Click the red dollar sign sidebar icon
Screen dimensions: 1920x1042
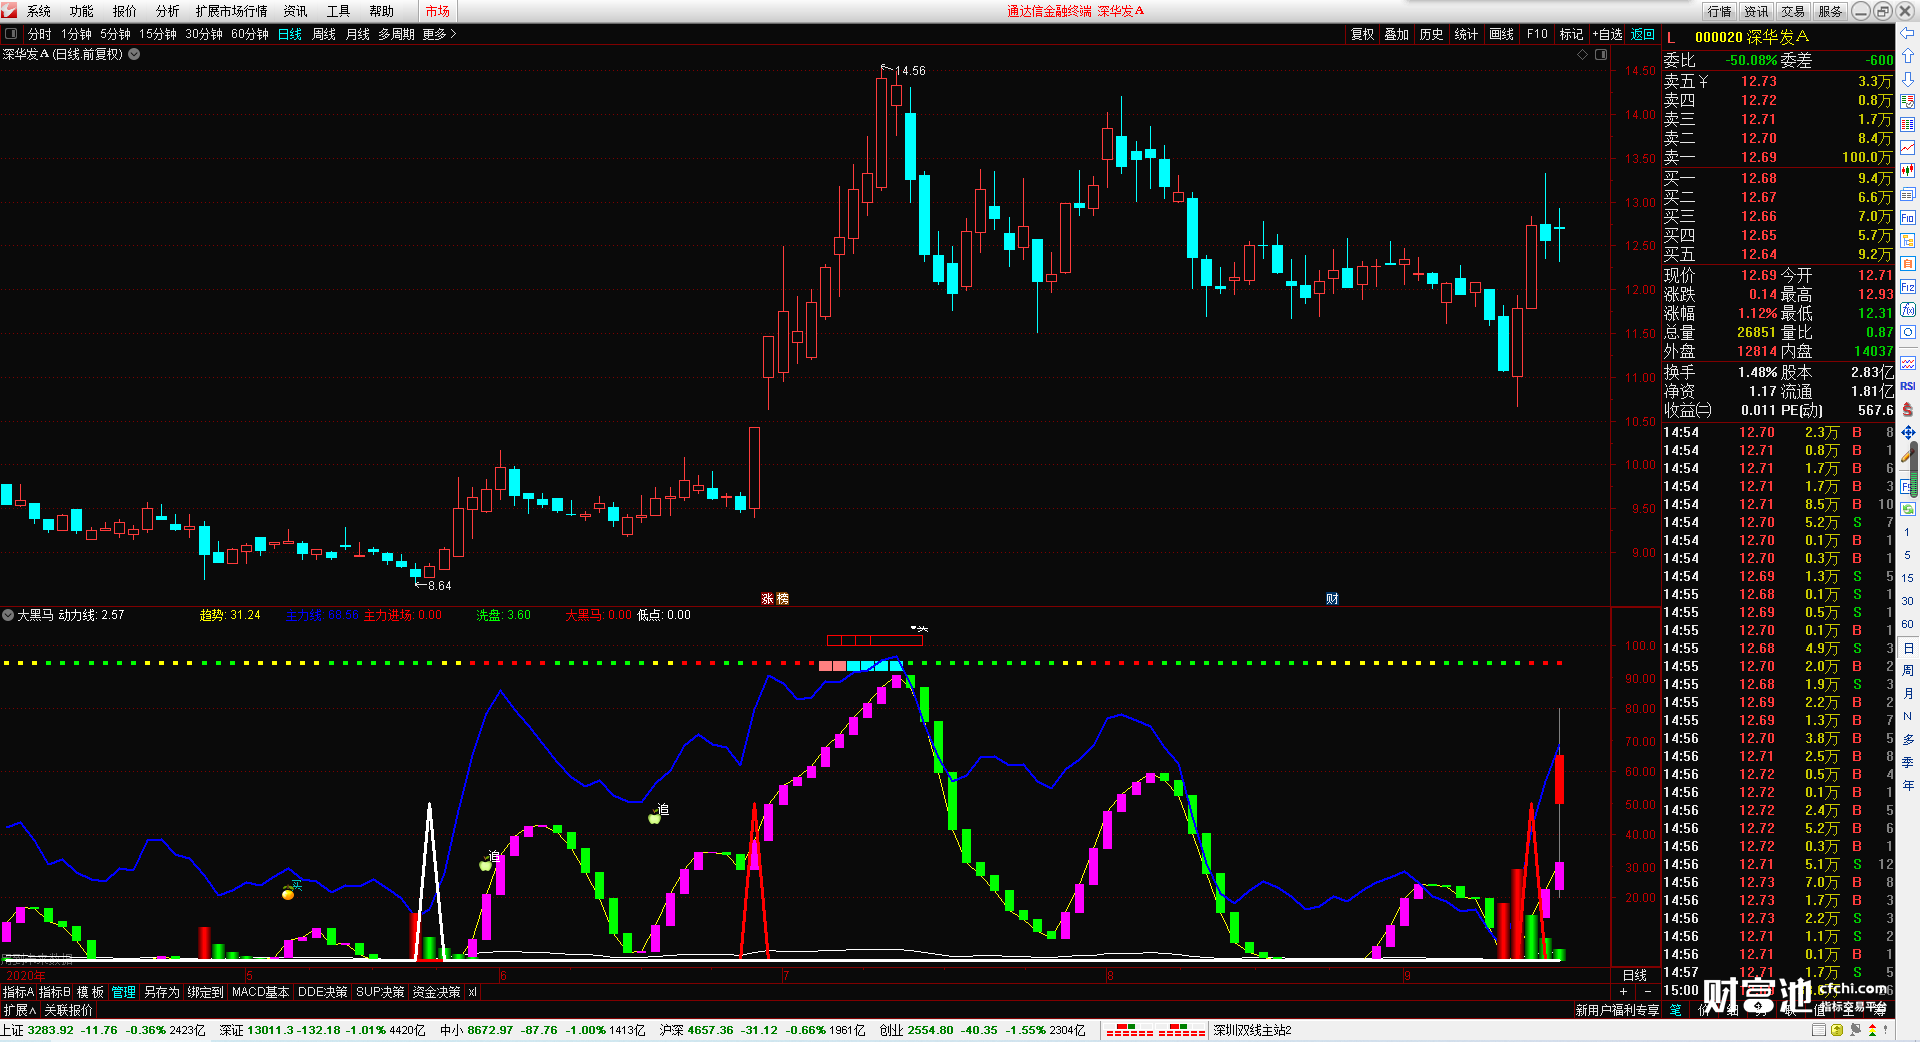click(x=1908, y=409)
